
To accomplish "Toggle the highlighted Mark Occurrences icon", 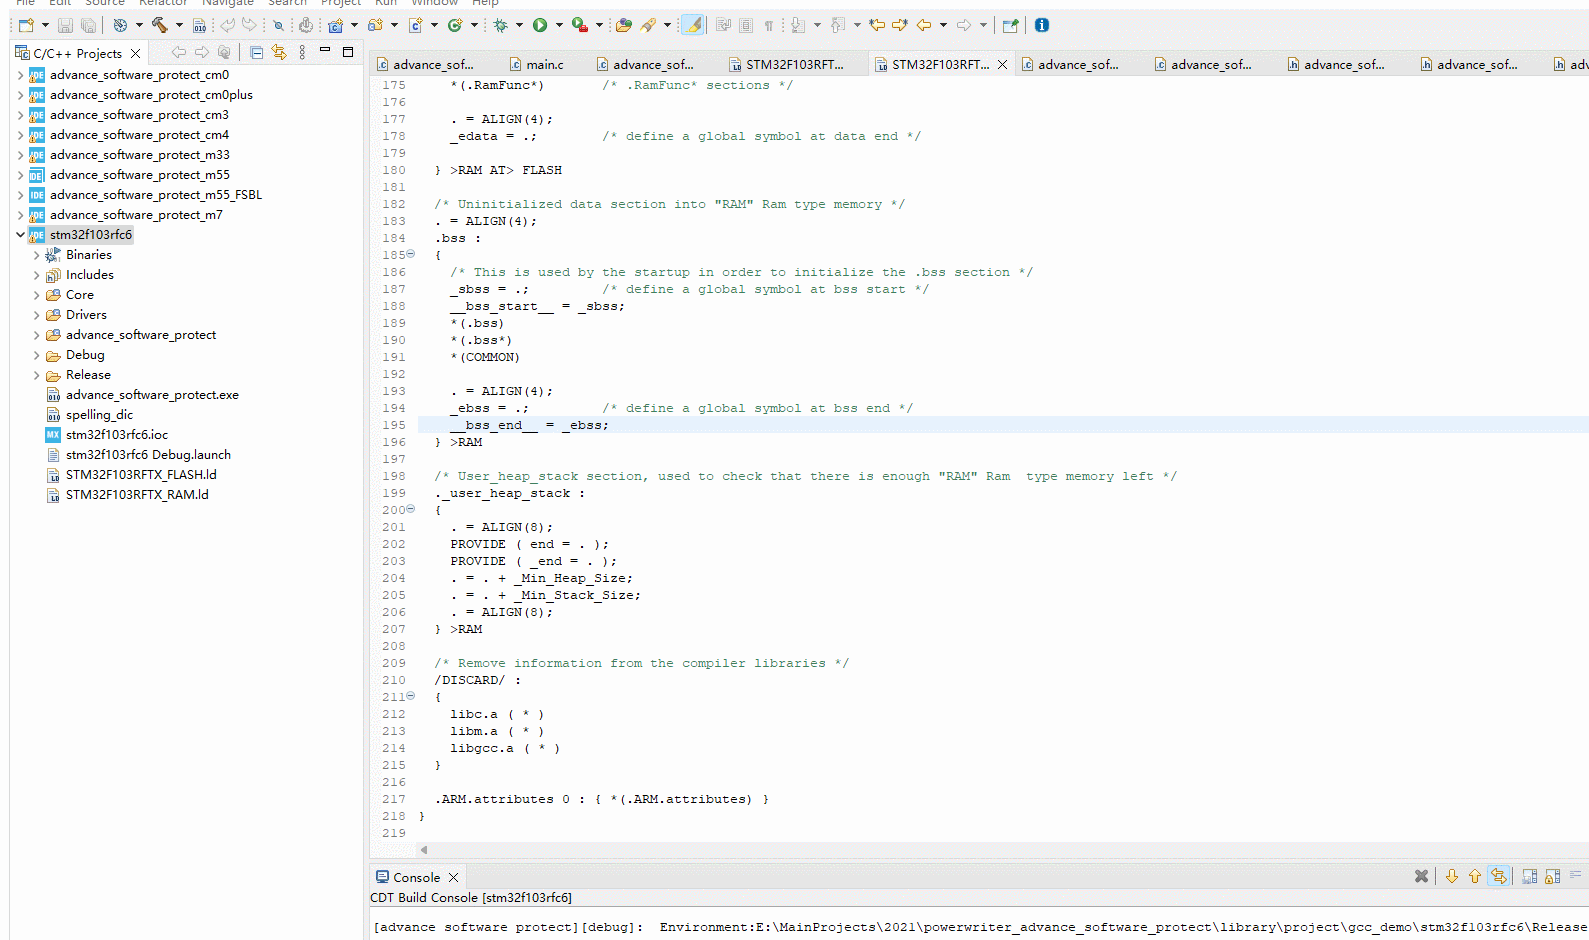I will (x=692, y=25).
